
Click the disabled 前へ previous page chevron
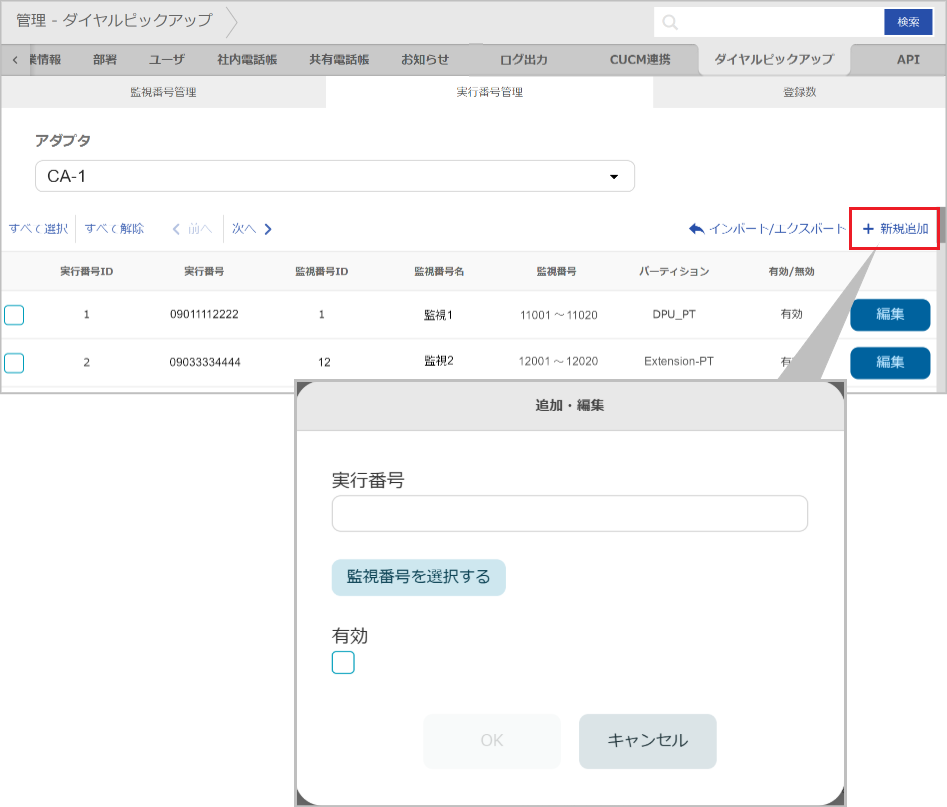[177, 229]
